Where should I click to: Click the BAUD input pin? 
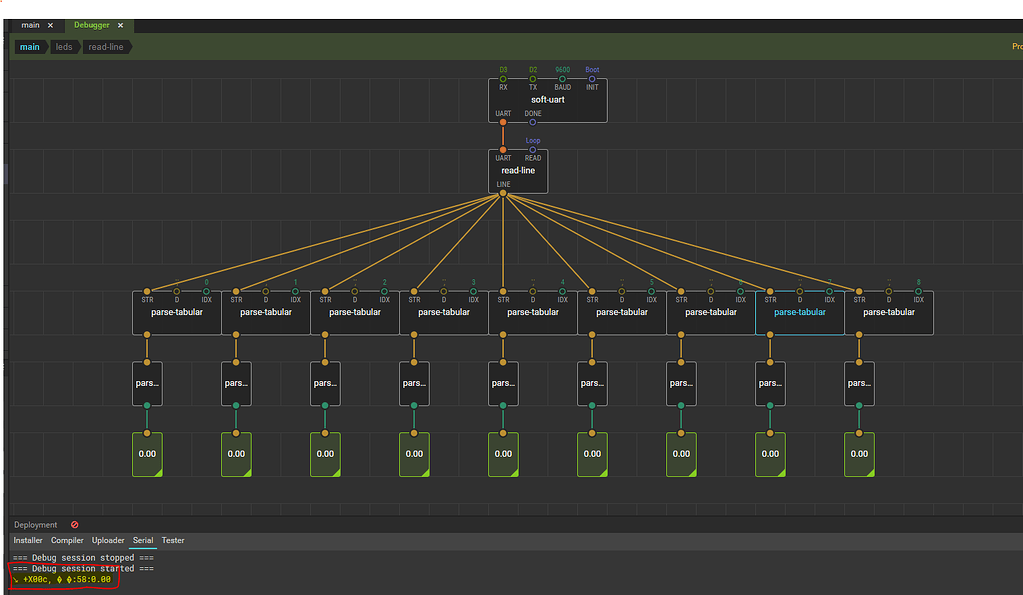click(x=562, y=78)
